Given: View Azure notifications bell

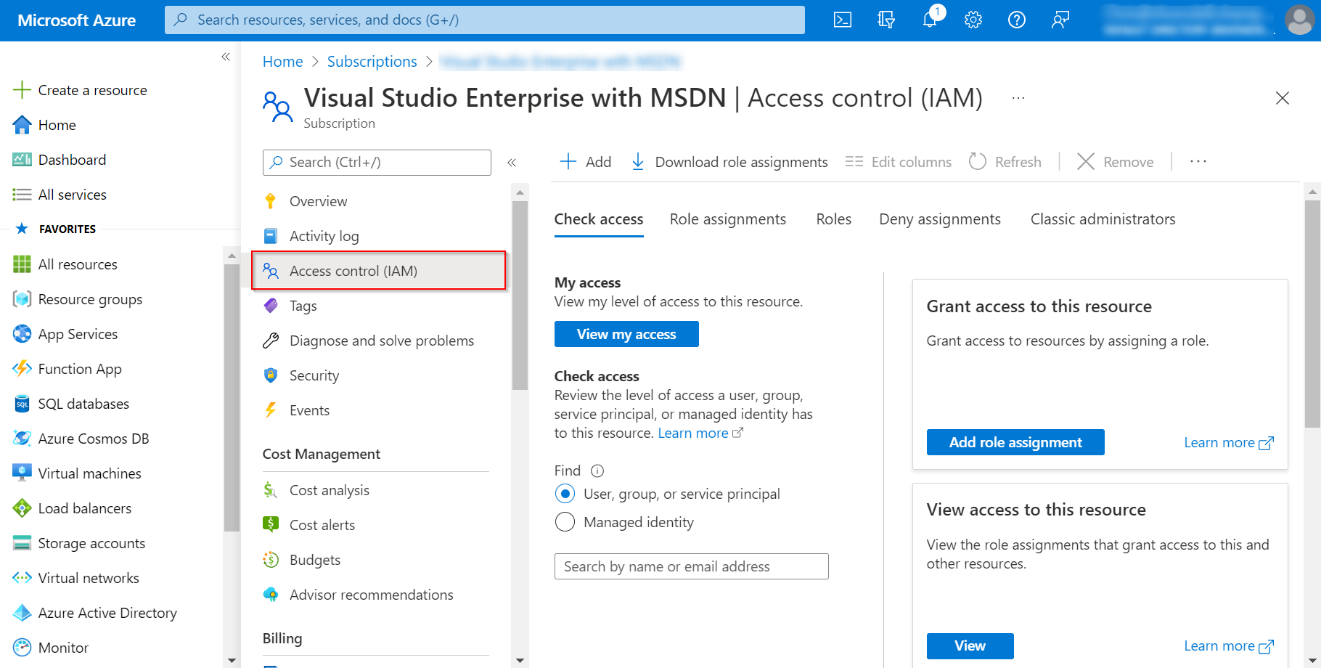Looking at the screenshot, I should click(x=930, y=19).
